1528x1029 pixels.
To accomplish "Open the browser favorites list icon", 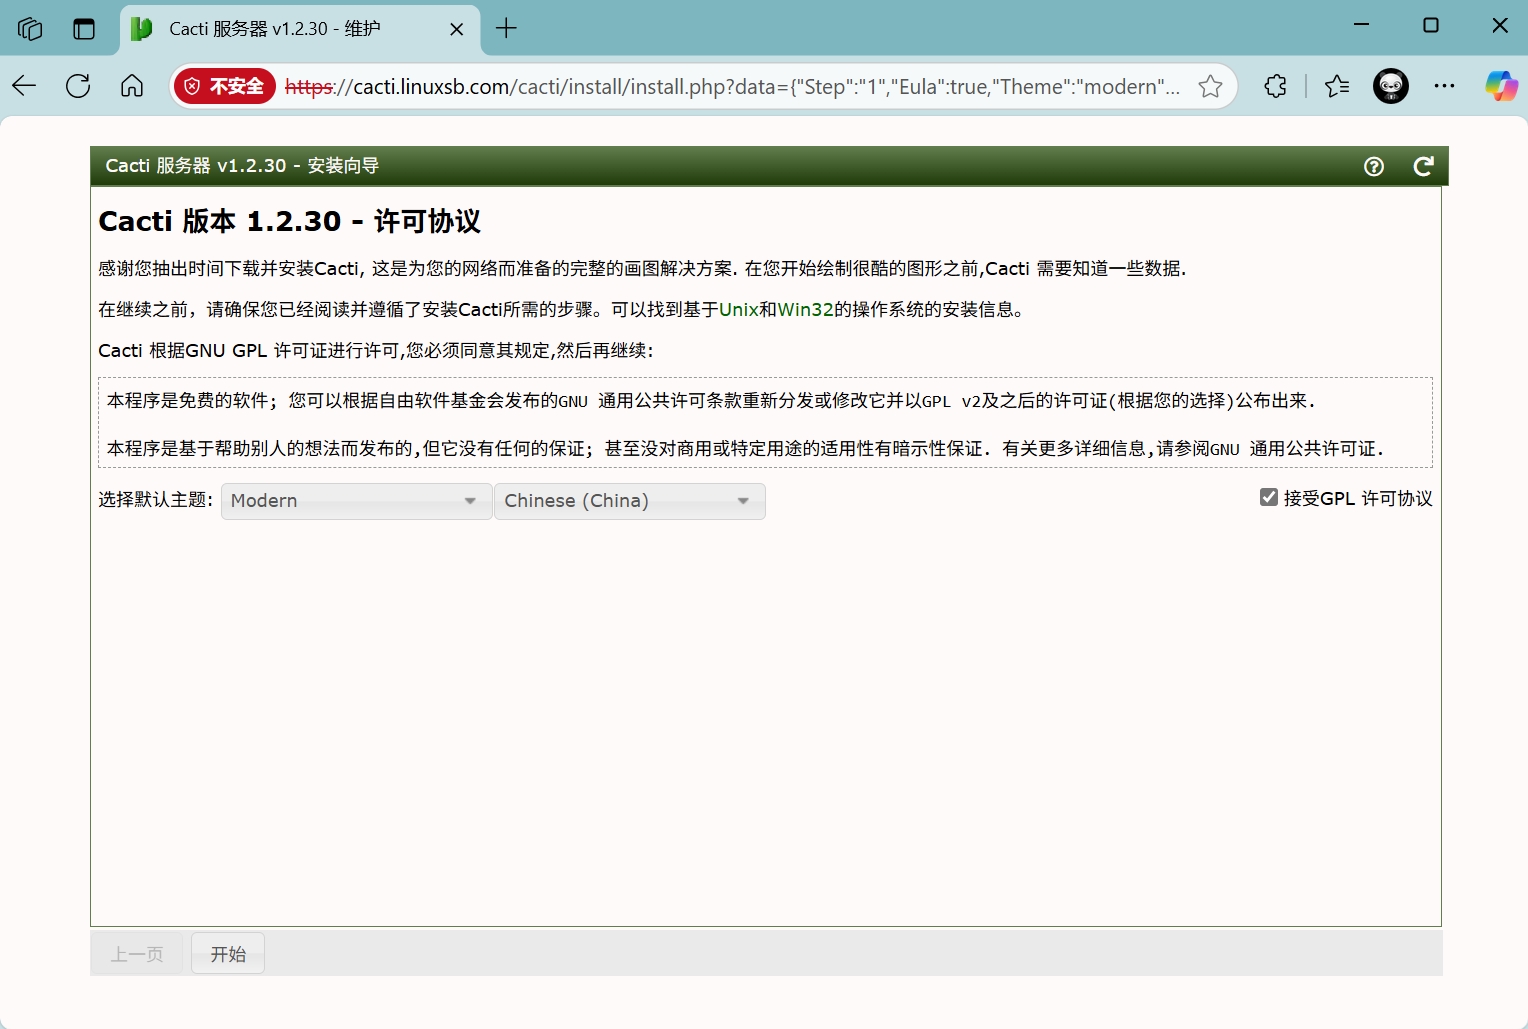I will pos(1337,87).
